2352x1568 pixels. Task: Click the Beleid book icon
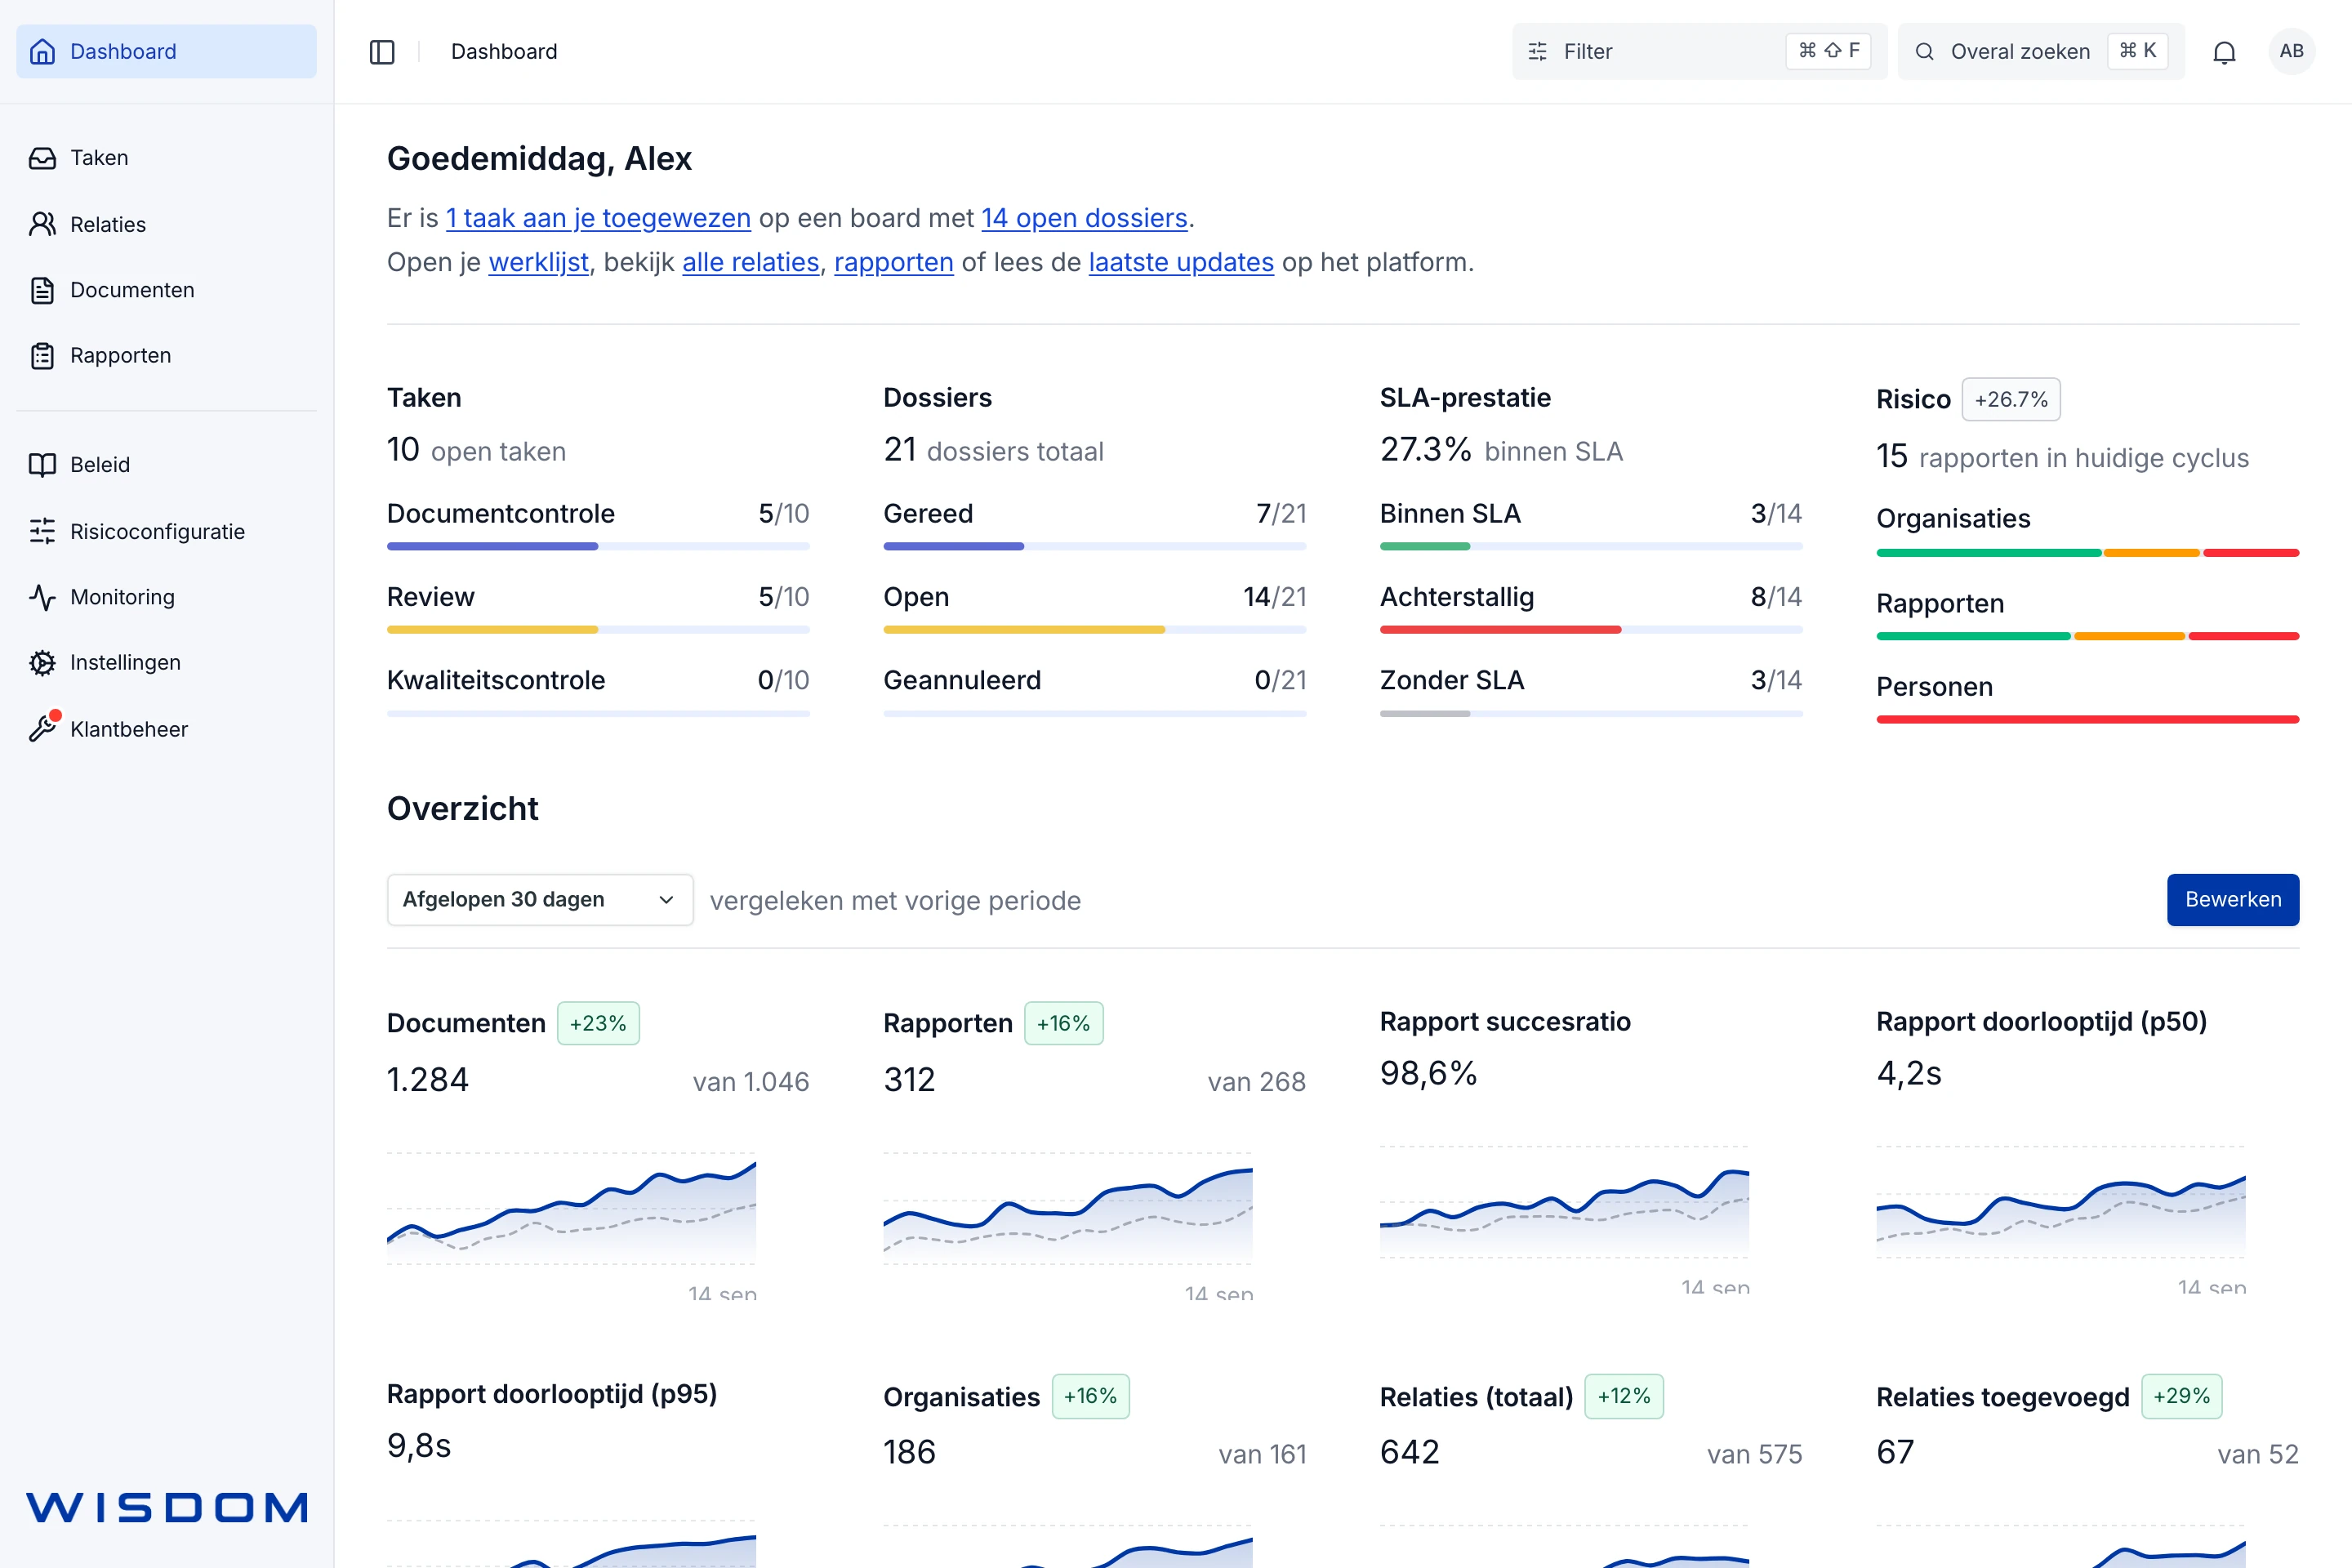(42, 465)
